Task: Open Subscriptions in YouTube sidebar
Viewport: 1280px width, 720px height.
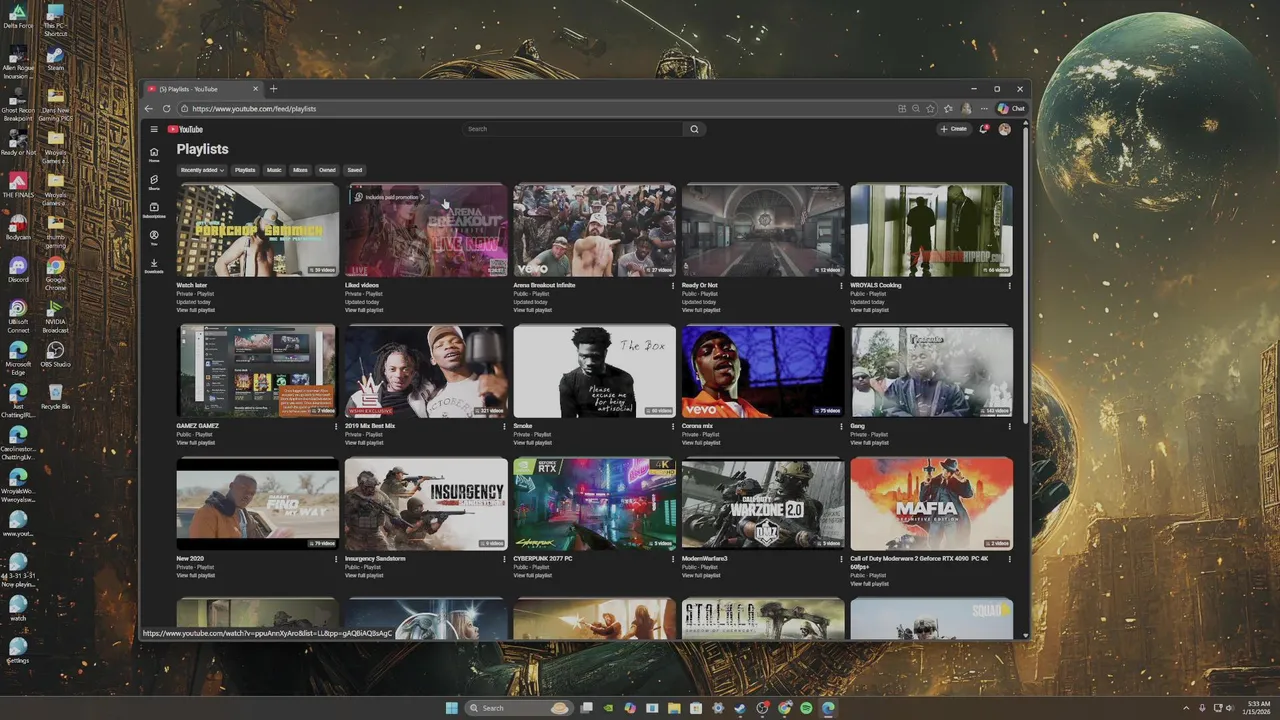Action: click(x=154, y=211)
